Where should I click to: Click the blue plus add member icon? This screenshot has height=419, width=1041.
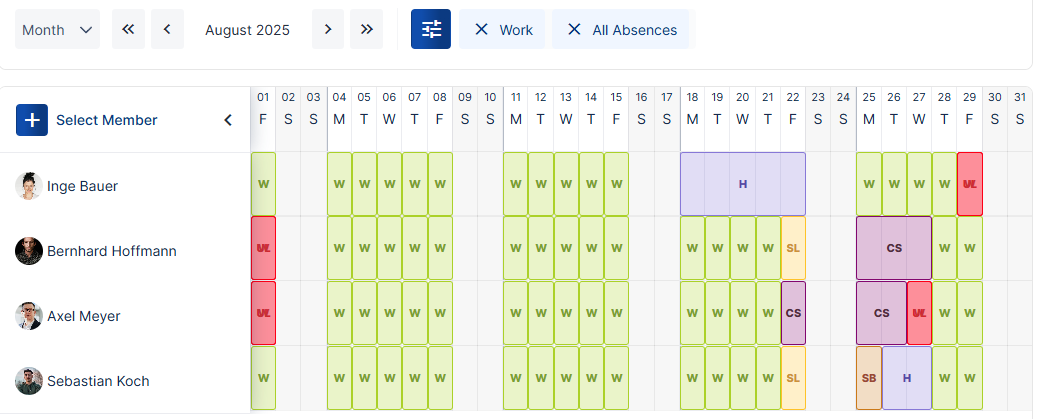[x=32, y=120]
